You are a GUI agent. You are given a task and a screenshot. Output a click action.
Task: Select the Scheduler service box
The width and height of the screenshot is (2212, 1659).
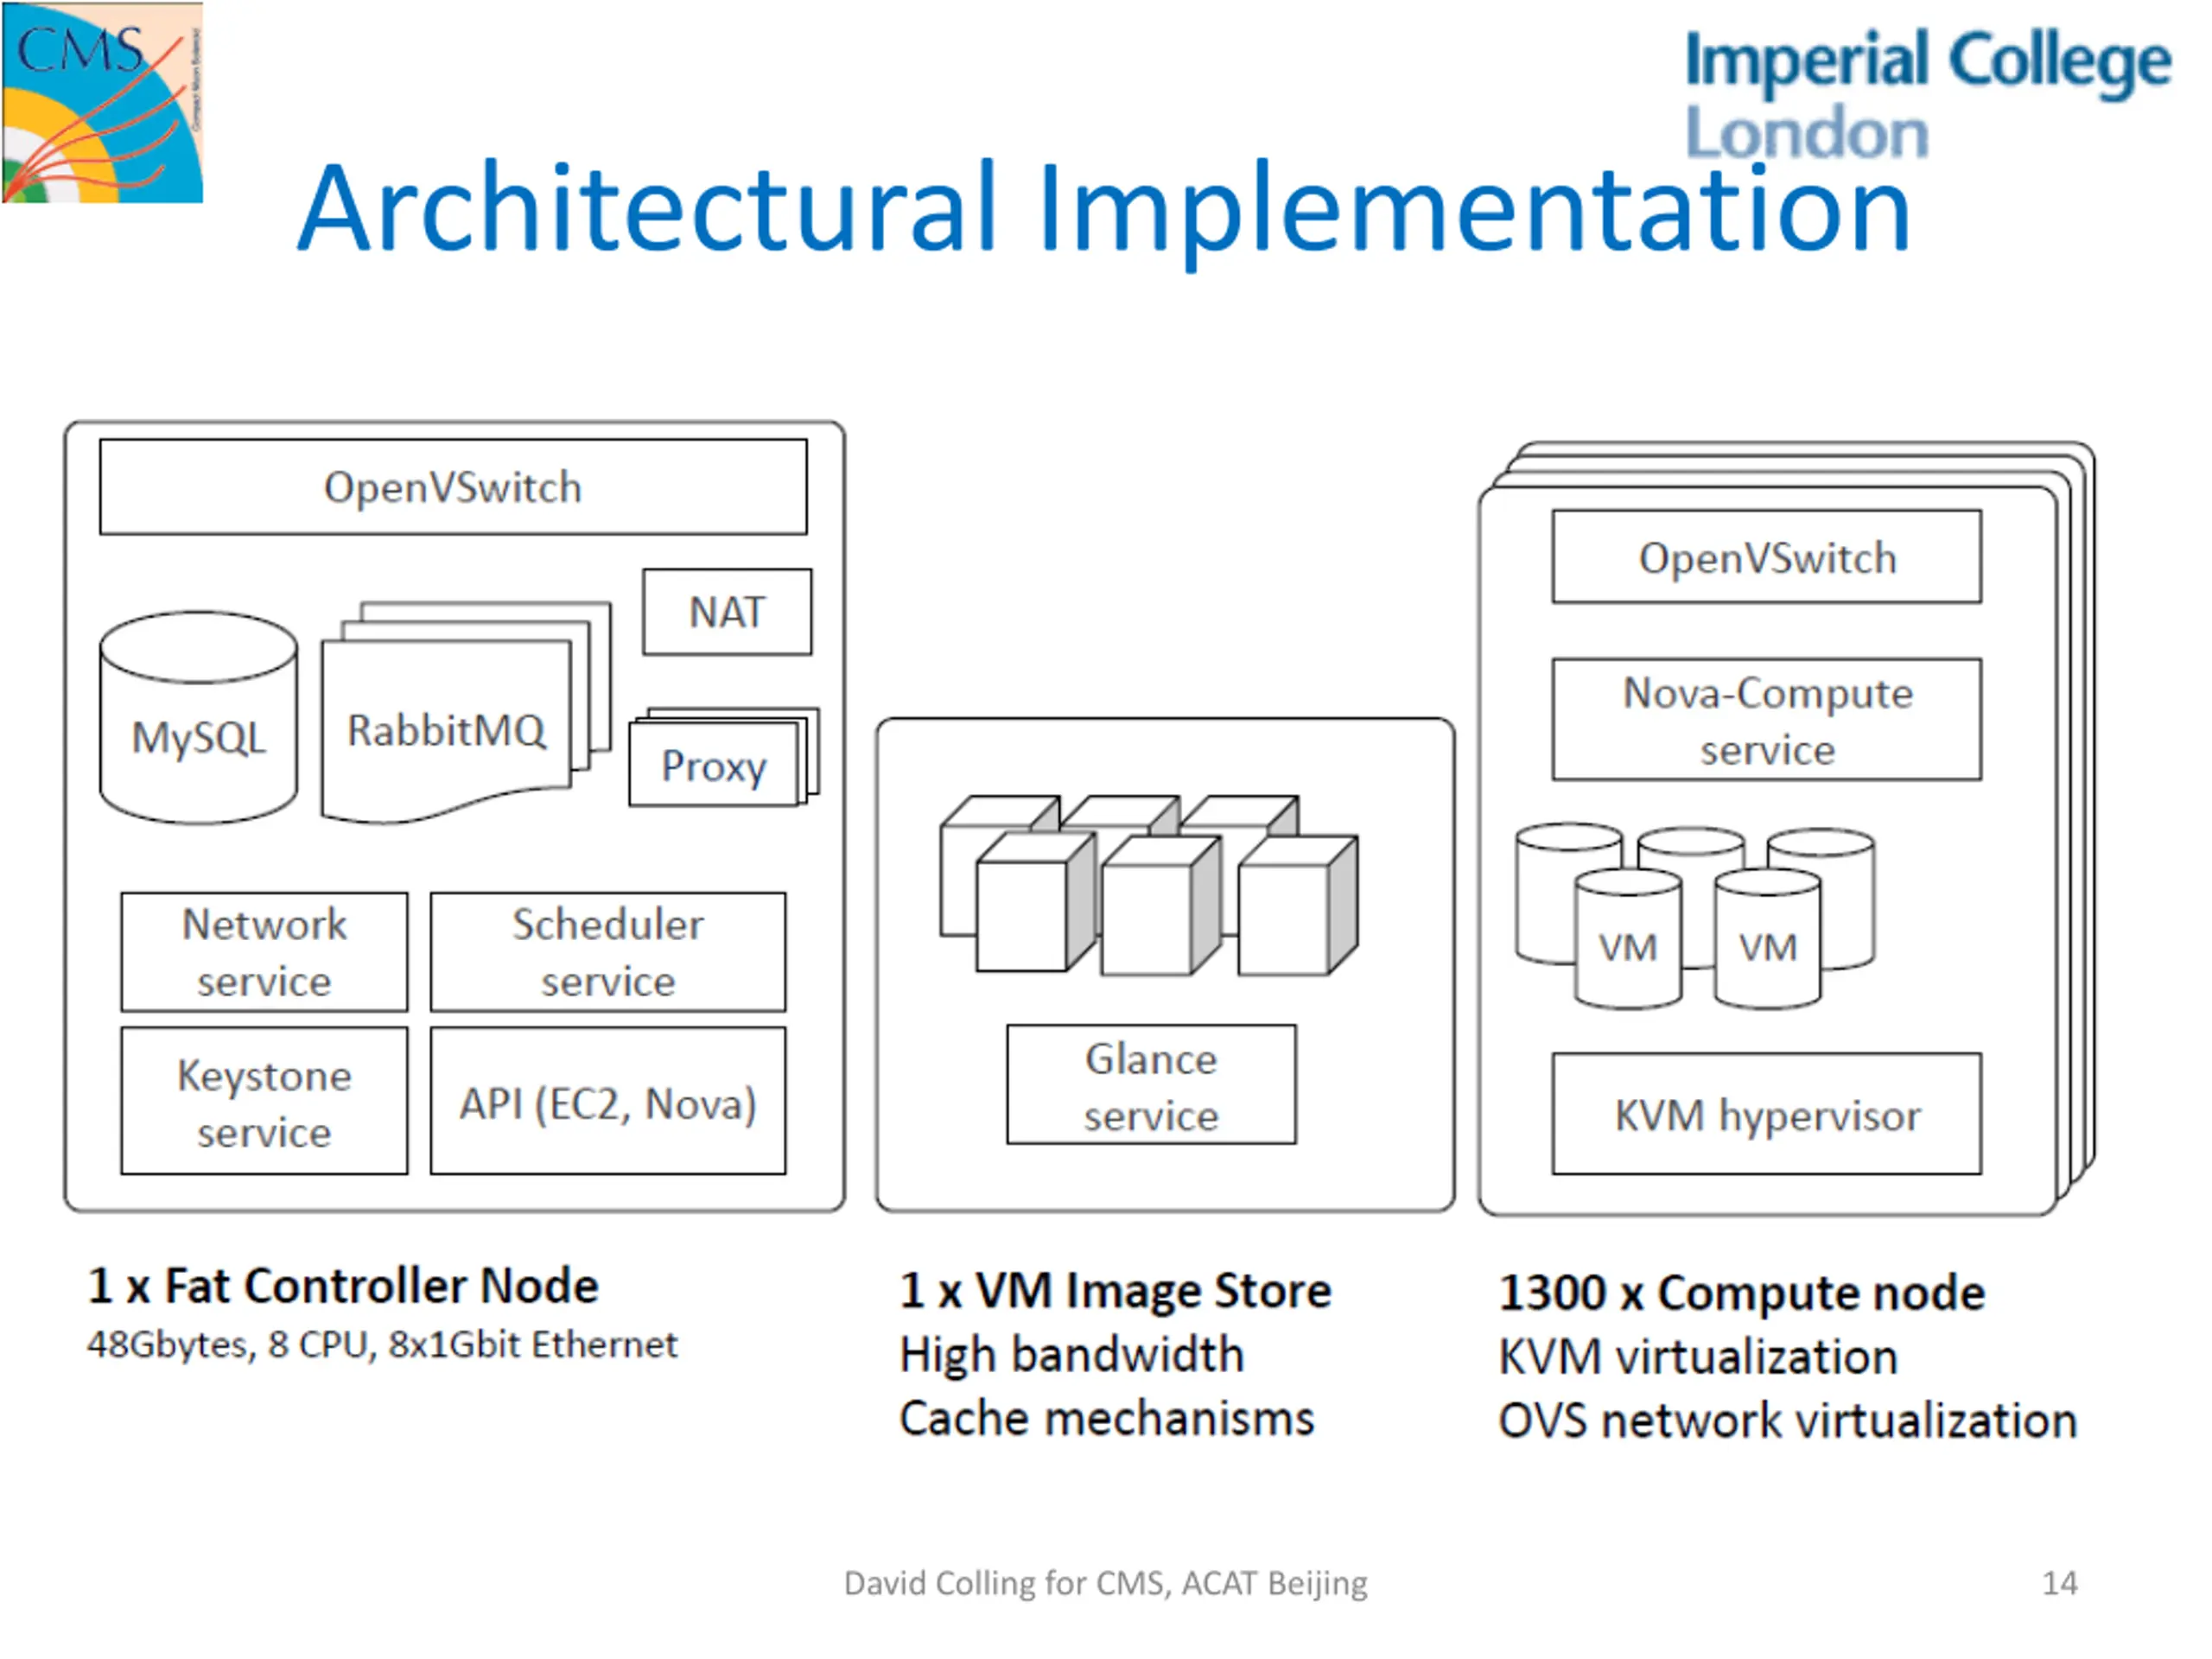608,952
